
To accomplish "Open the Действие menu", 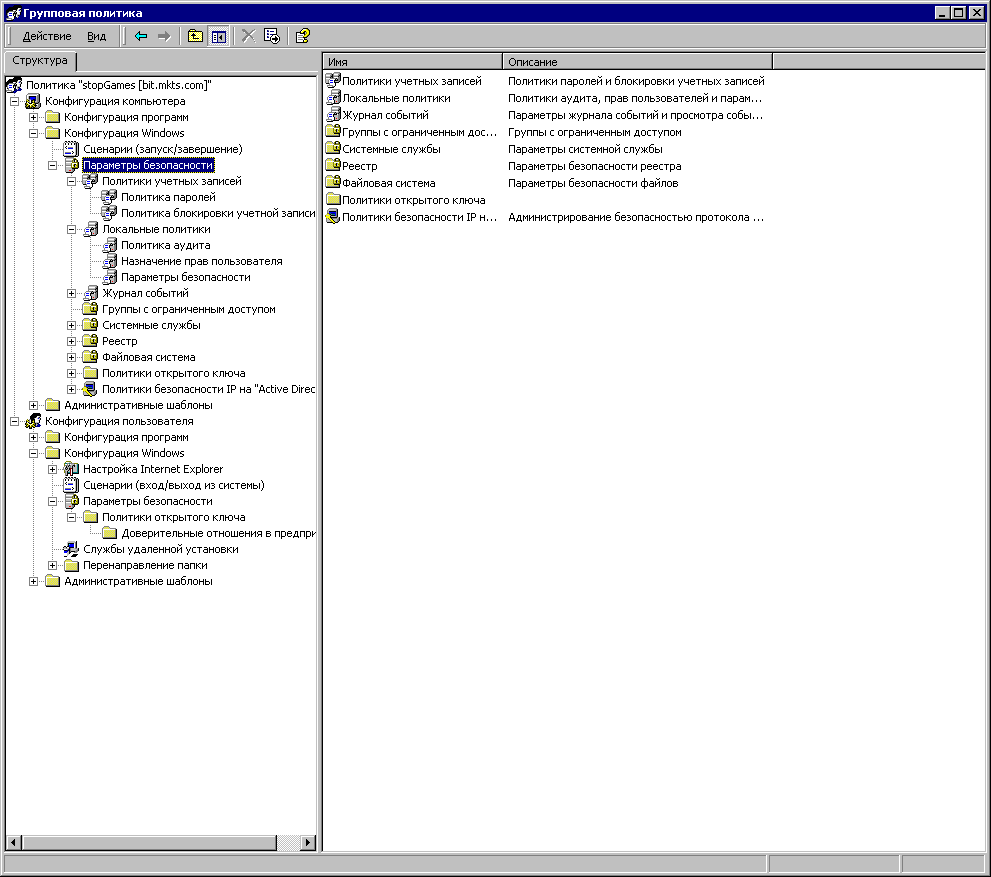I will tap(47, 37).
